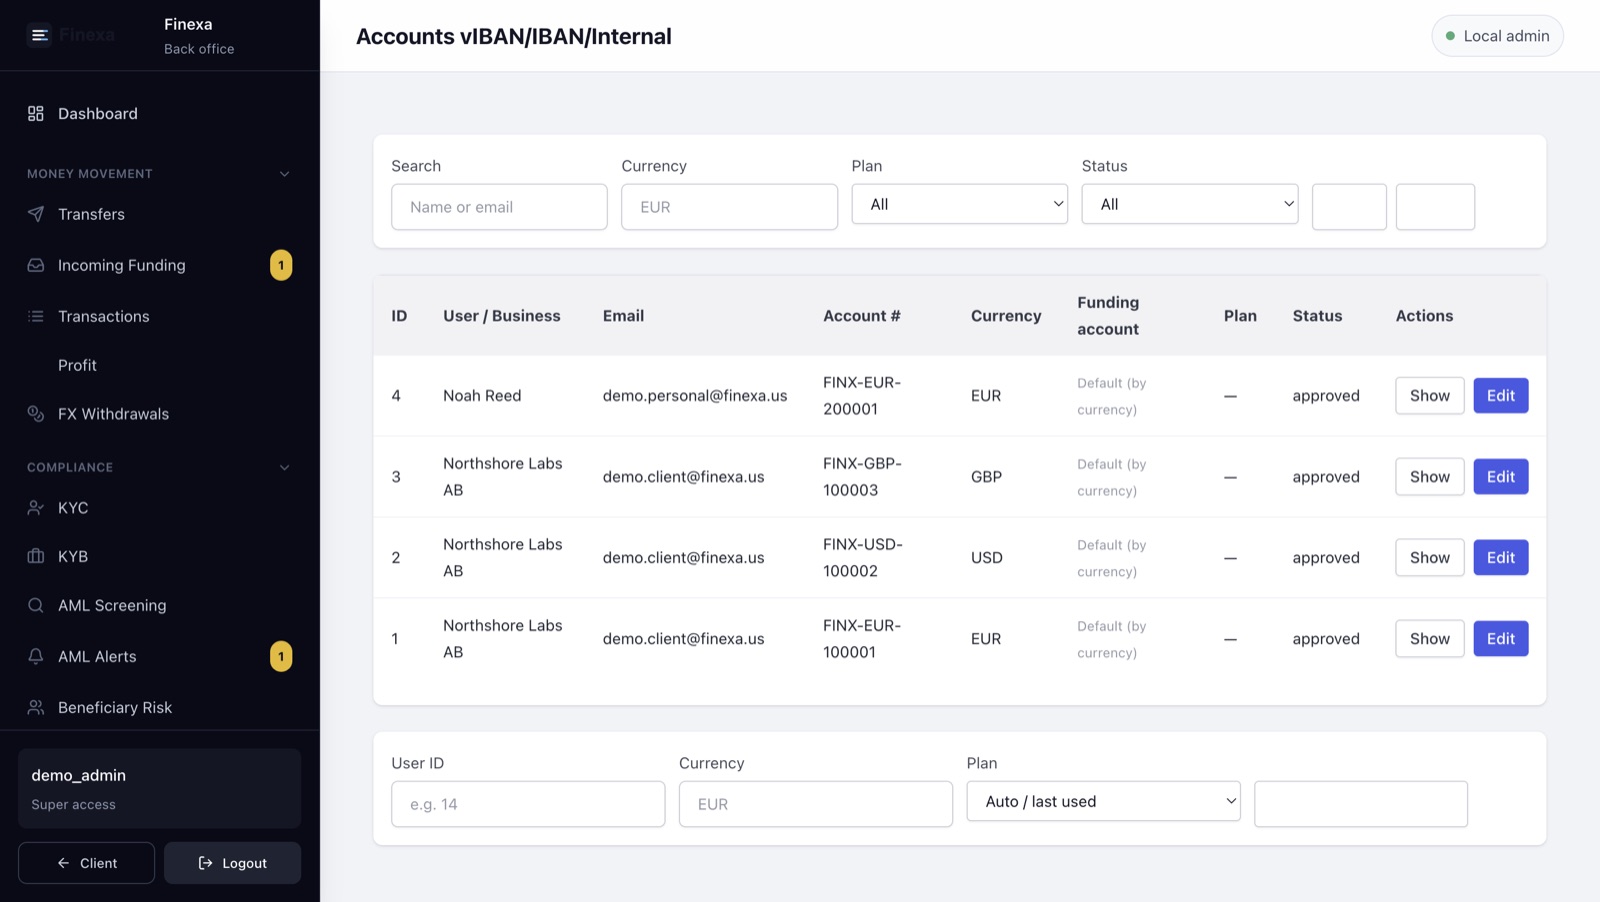This screenshot has height=902, width=1600.
Task: Show account FINX-EUR-200001 for Noah Reed
Action: point(1430,396)
